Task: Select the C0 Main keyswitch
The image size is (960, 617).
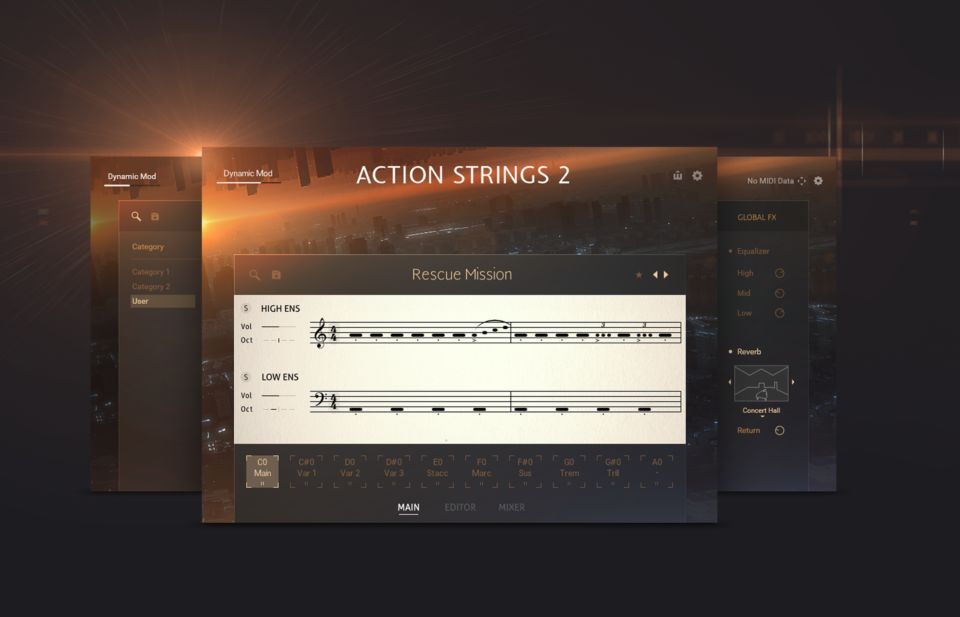Action: pos(262,471)
